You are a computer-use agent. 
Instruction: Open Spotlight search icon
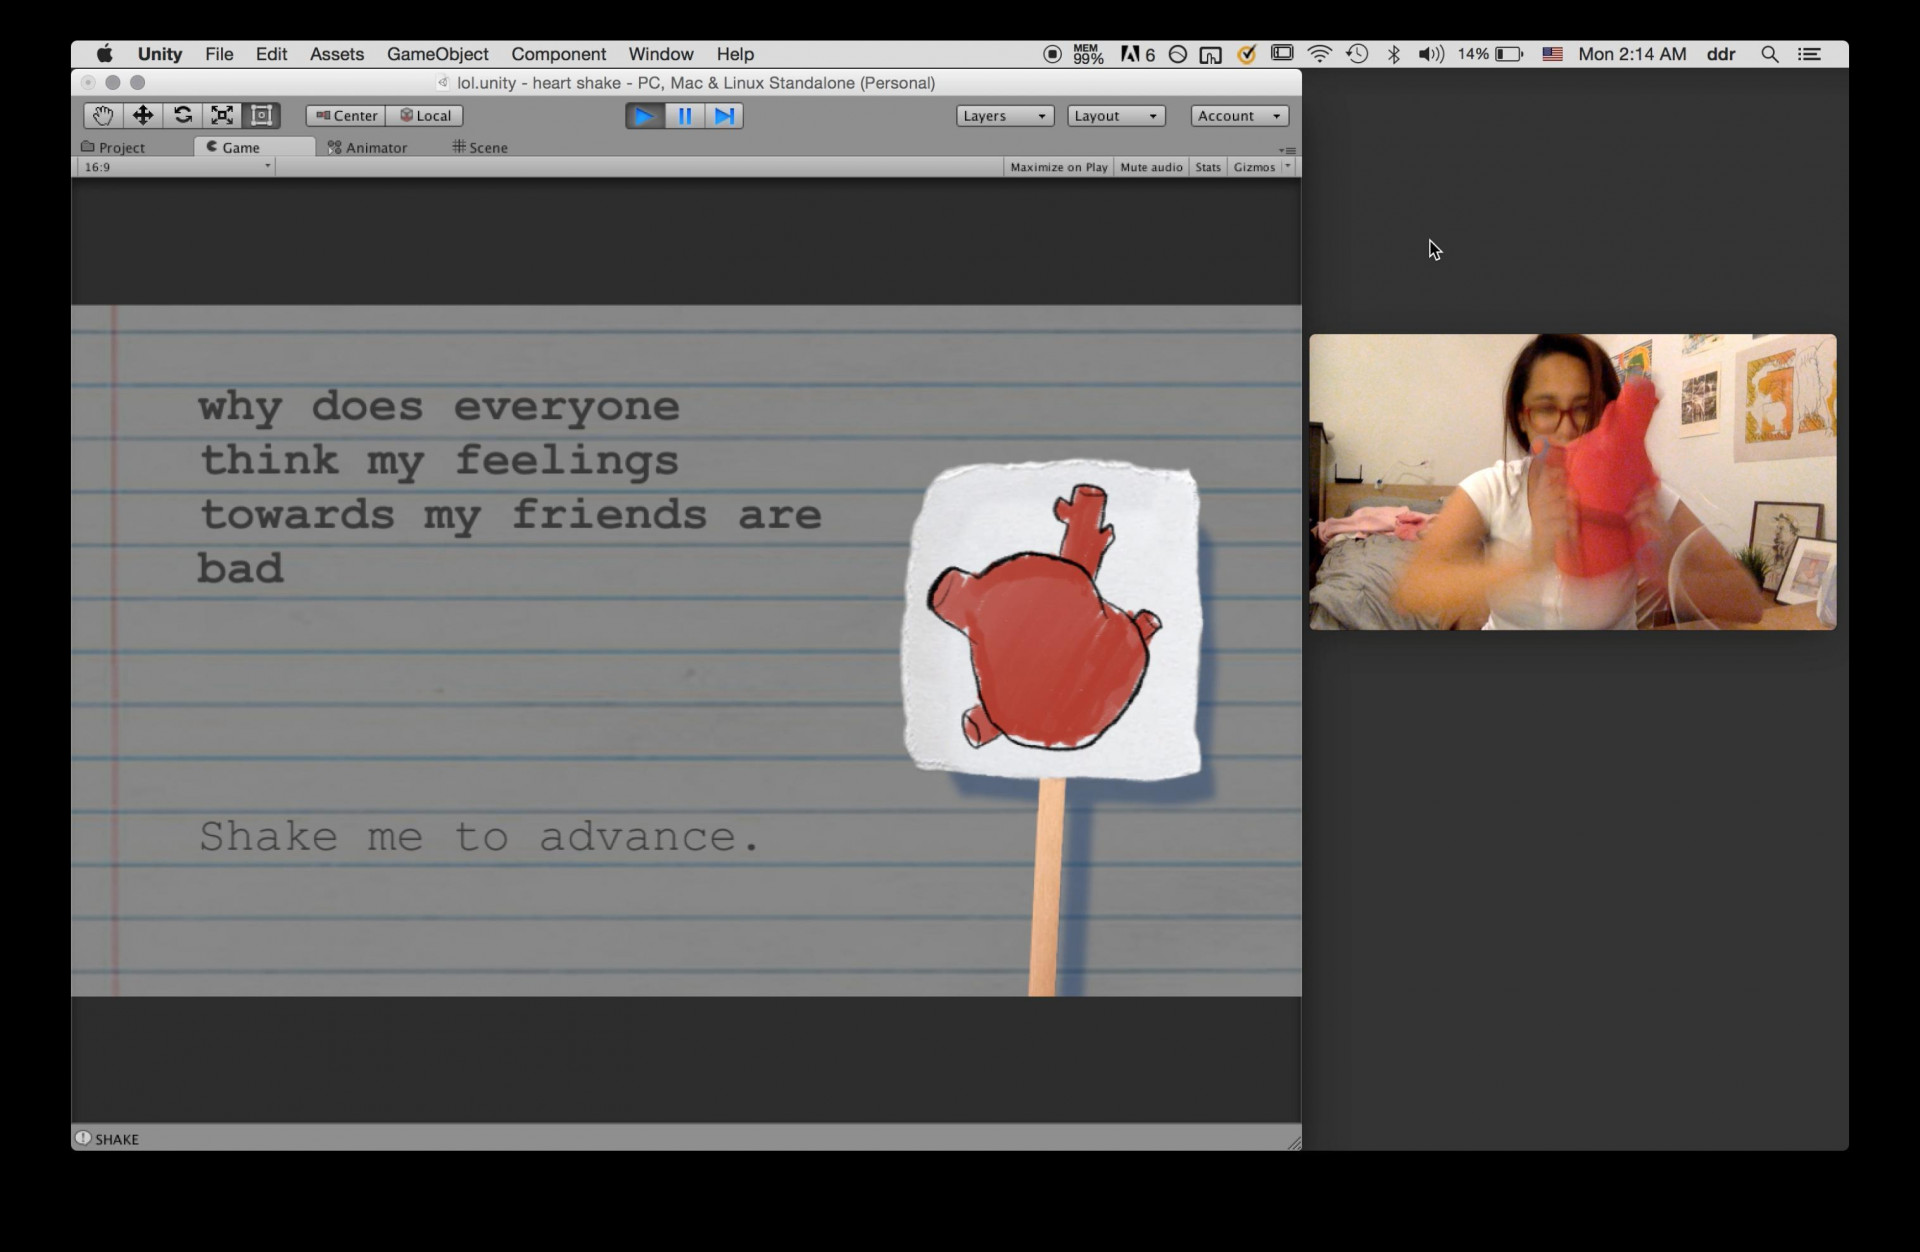(1769, 54)
